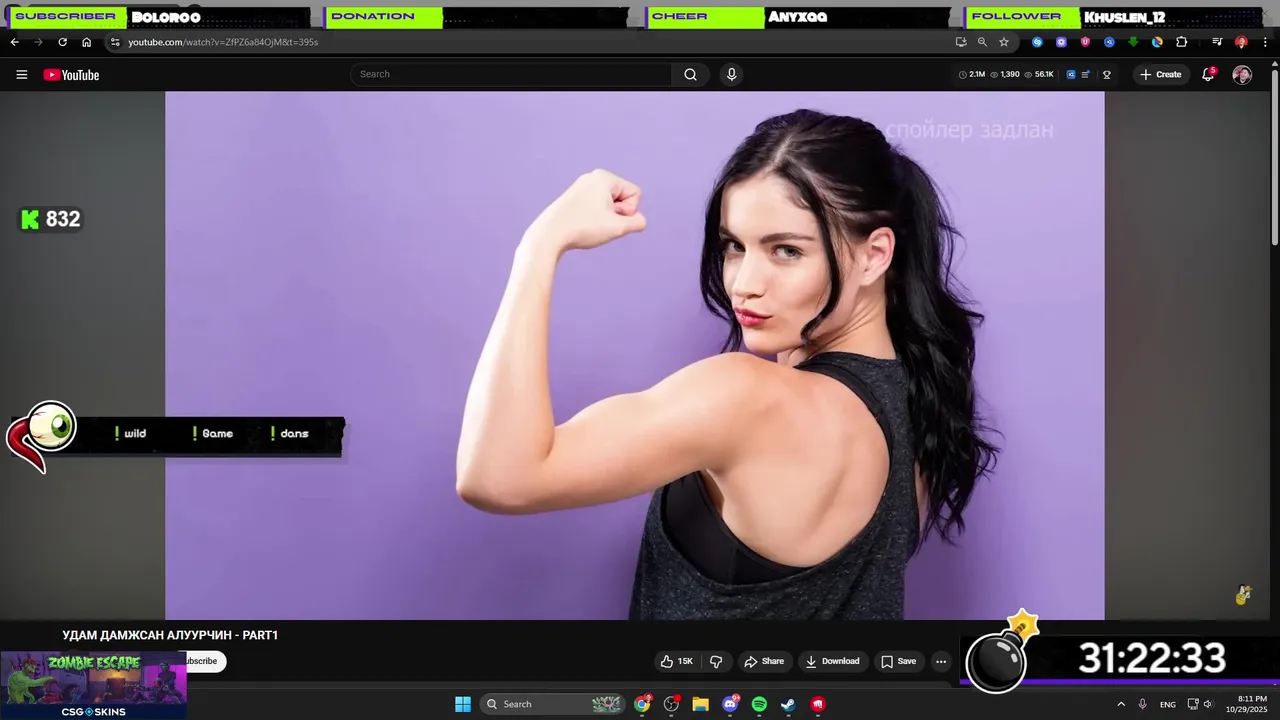1280x720 pixels.
Task: Open the YouTube account avatar menu
Action: click(x=1242, y=75)
